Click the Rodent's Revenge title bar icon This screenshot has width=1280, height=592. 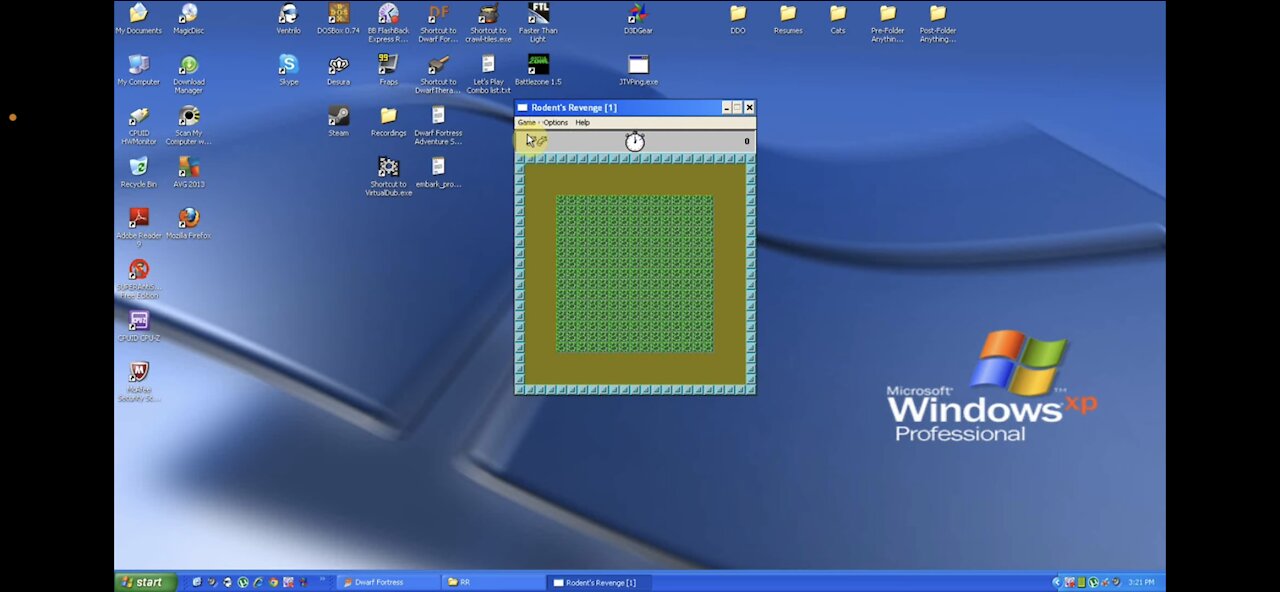coord(522,107)
